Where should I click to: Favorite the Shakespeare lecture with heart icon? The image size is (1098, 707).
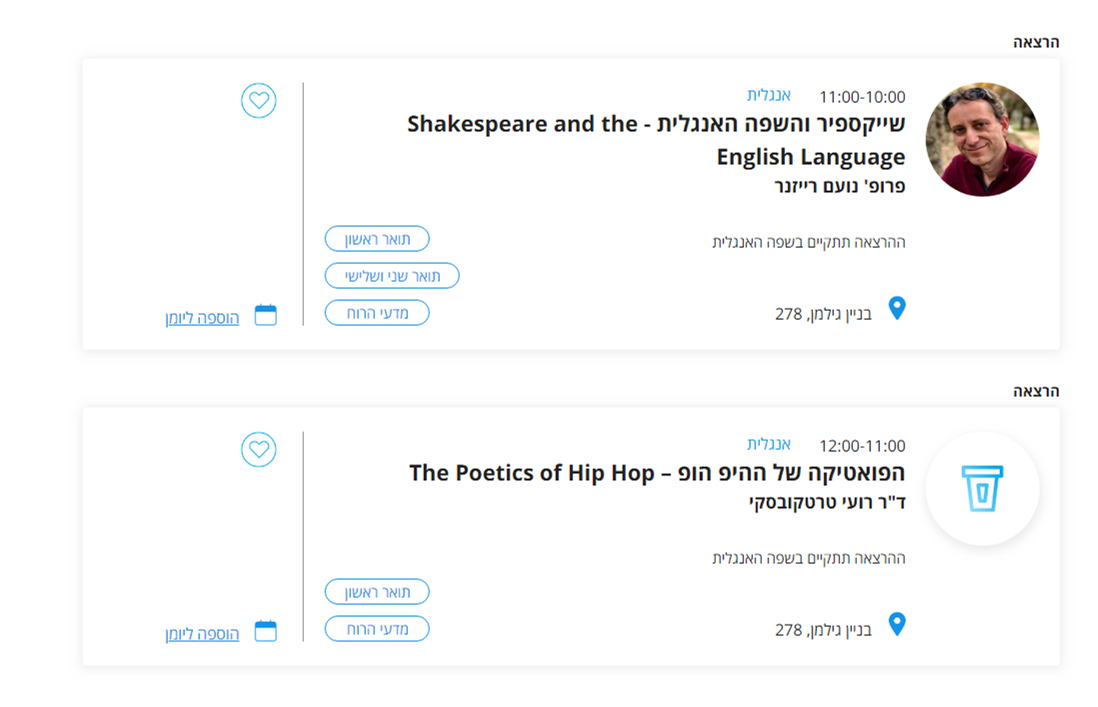(x=258, y=101)
